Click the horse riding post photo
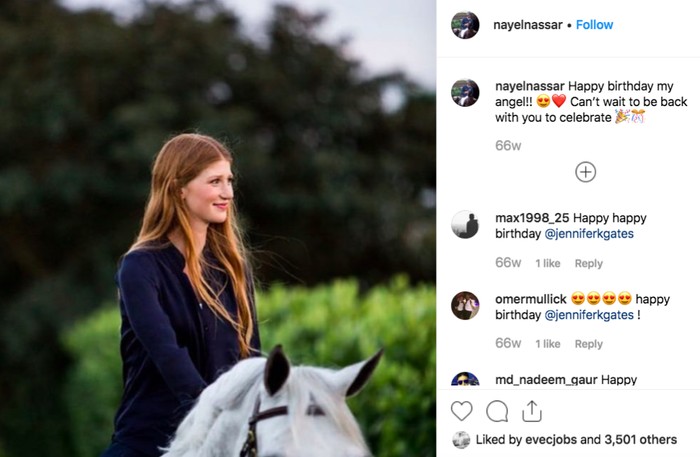This screenshot has width=700, height=457. tap(218, 228)
